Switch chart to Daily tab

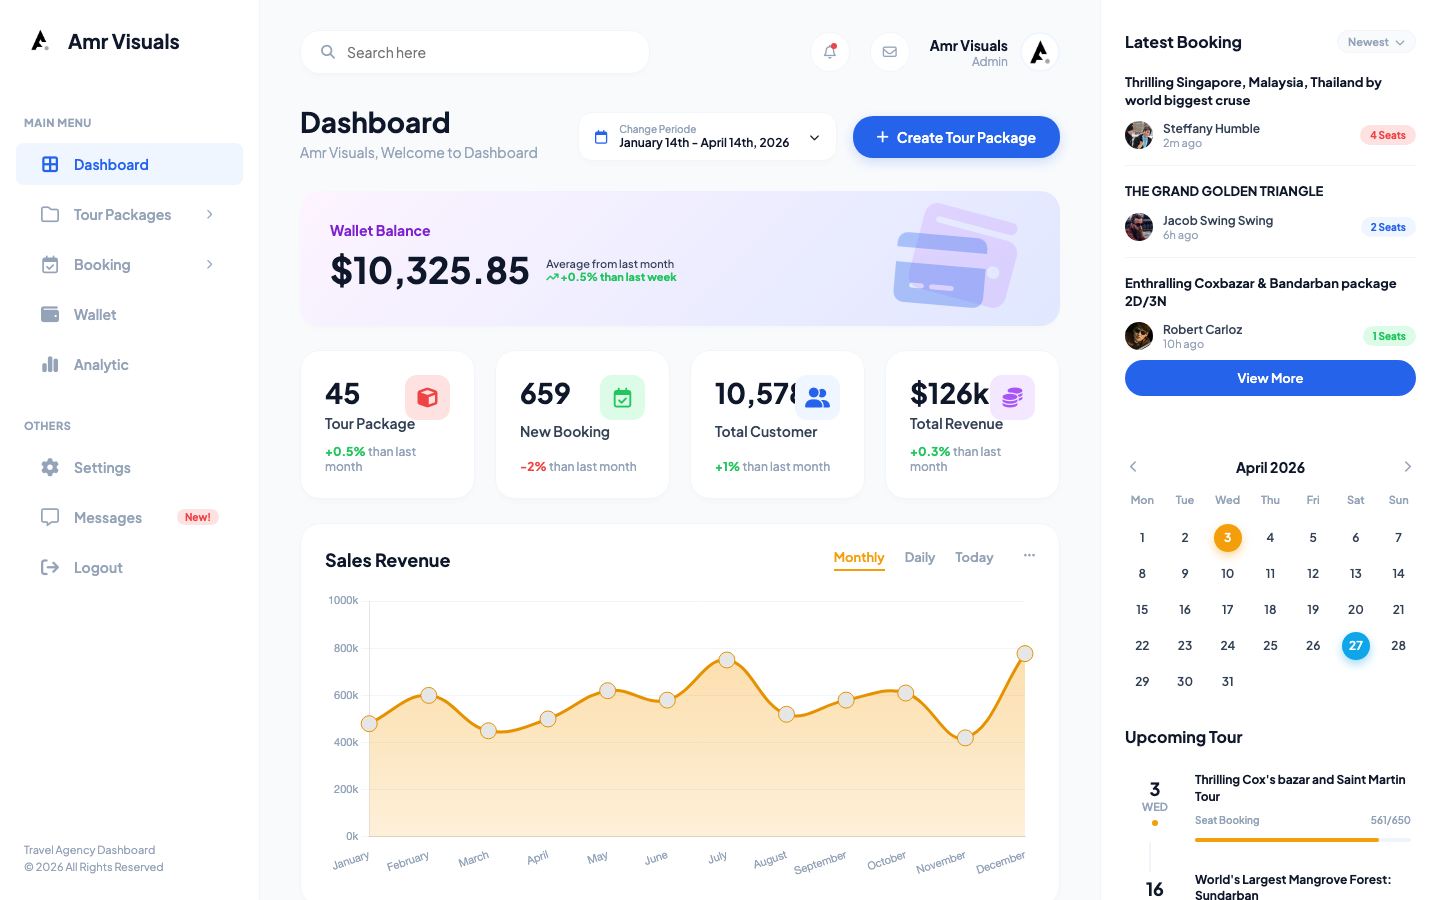coord(920,557)
